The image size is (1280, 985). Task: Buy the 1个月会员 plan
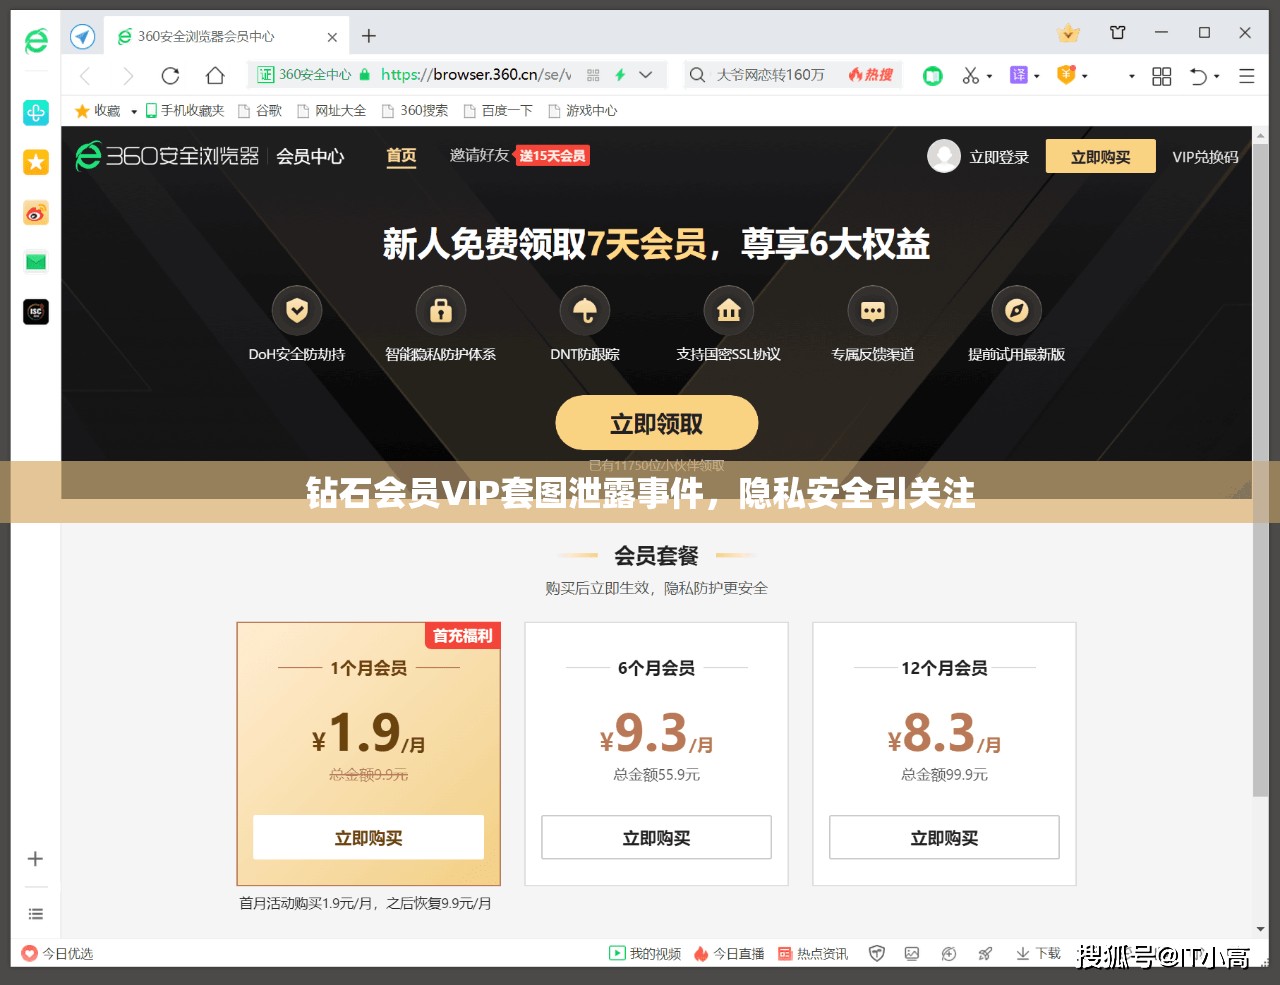pos(369,838)
